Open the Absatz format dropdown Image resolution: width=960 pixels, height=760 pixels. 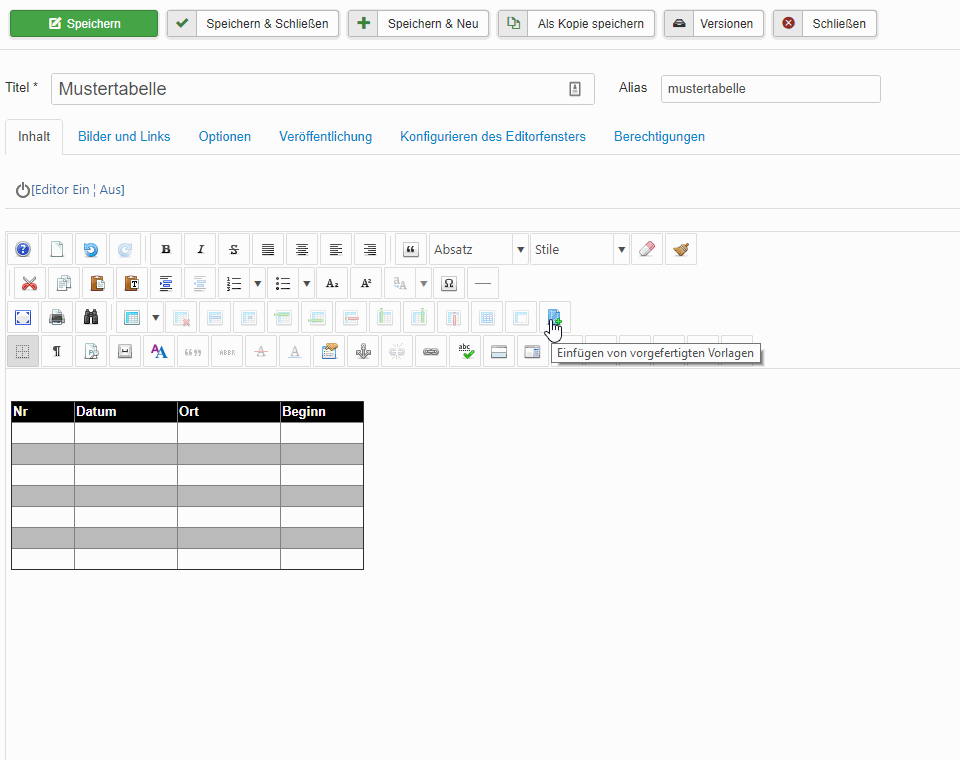(479, 250)
